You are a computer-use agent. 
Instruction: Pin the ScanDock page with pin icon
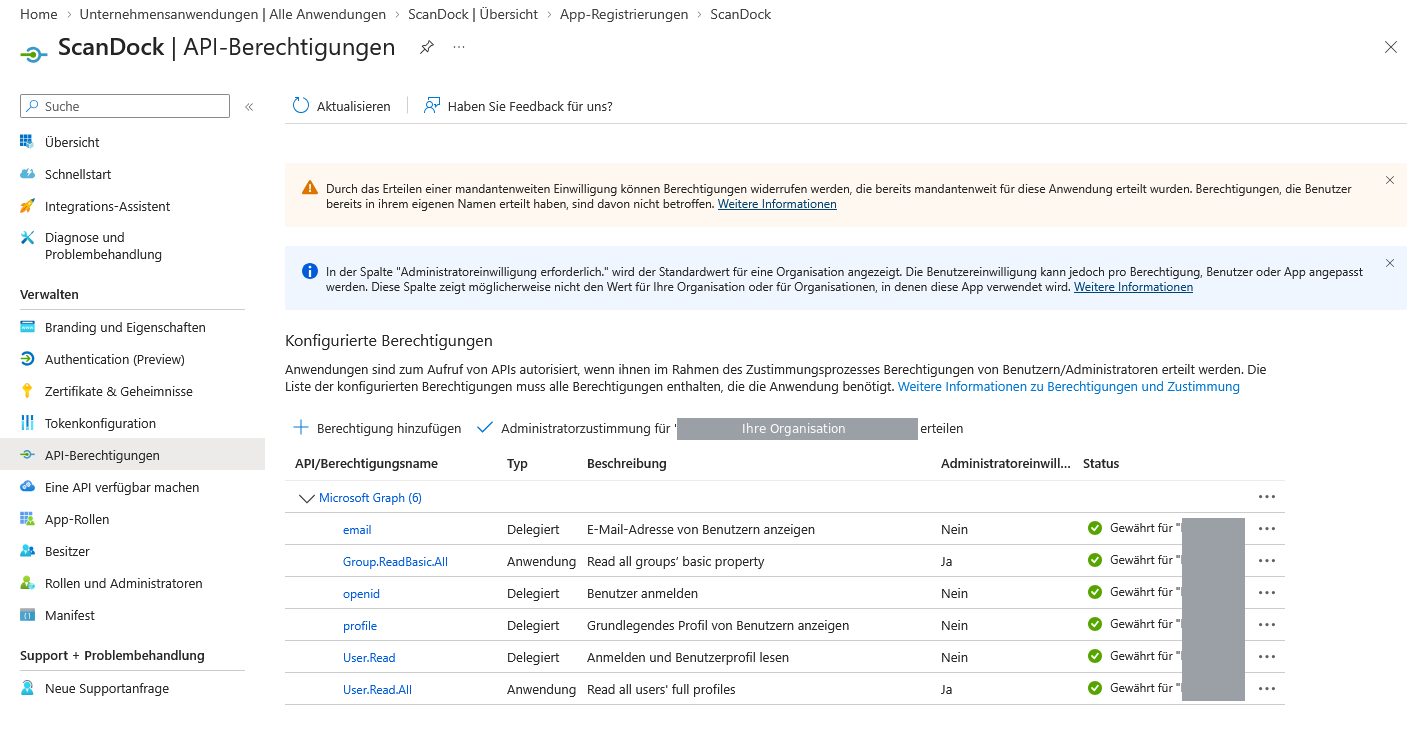pos(427,47)
